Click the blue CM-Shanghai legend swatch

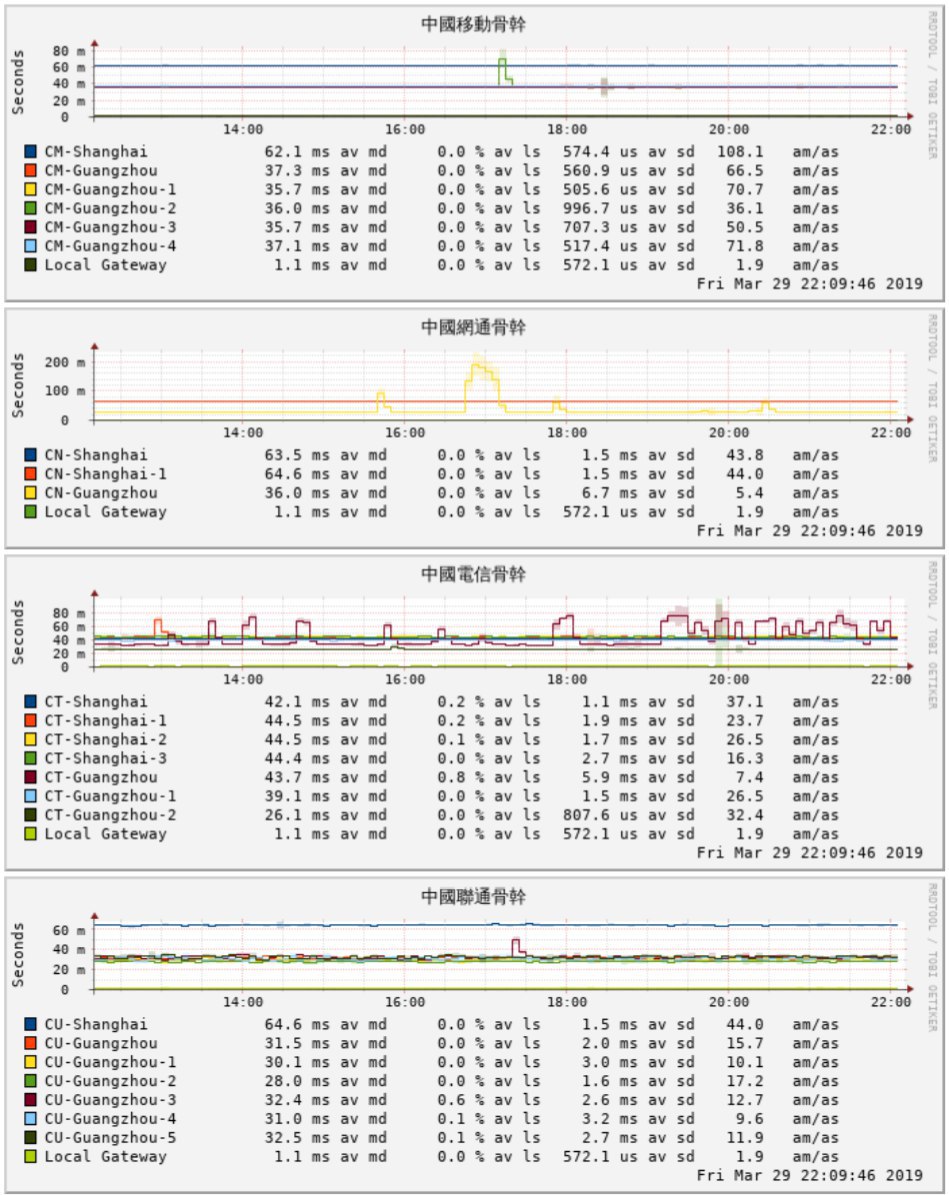click(30, 152)
